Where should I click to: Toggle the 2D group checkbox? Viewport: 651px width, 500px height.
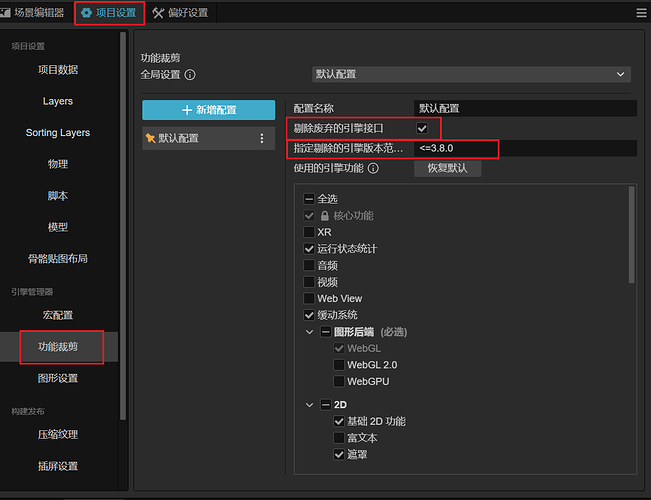pyautogui.click(x=326, y=404)
